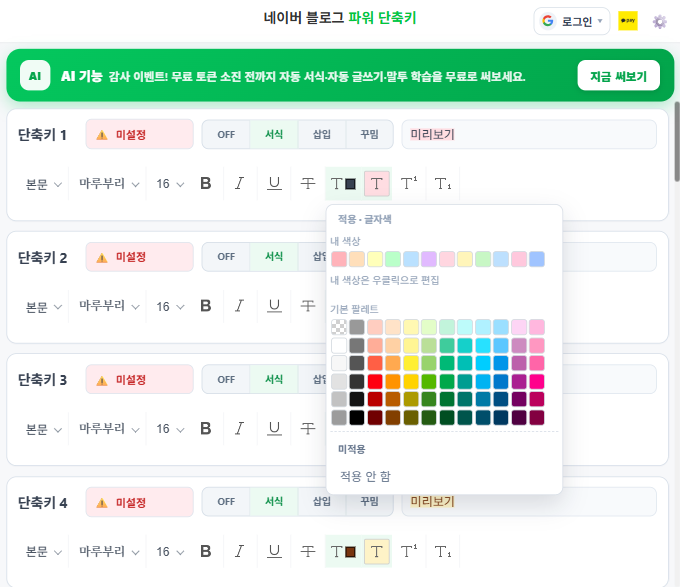Open font size 16 dropdown in 단축키 1
The image size is (680, 587).
click(170, 184)
